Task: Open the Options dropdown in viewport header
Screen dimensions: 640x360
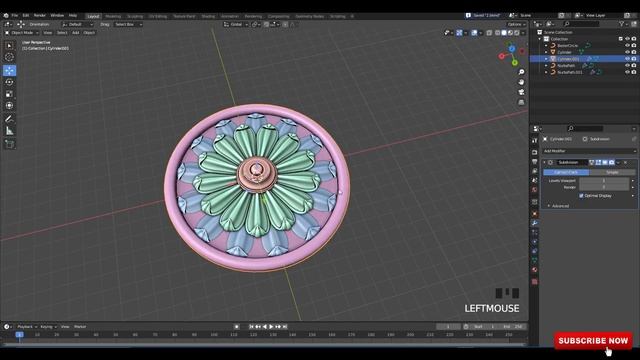Action: [x=516, y=24]
